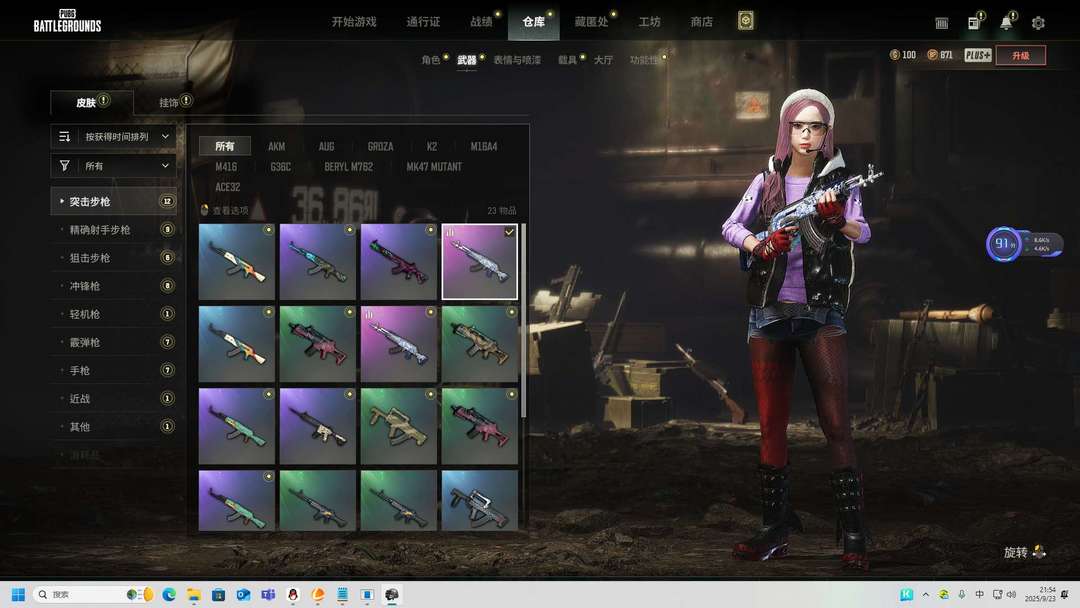Select the 皮肤 tab

(92, 103)
